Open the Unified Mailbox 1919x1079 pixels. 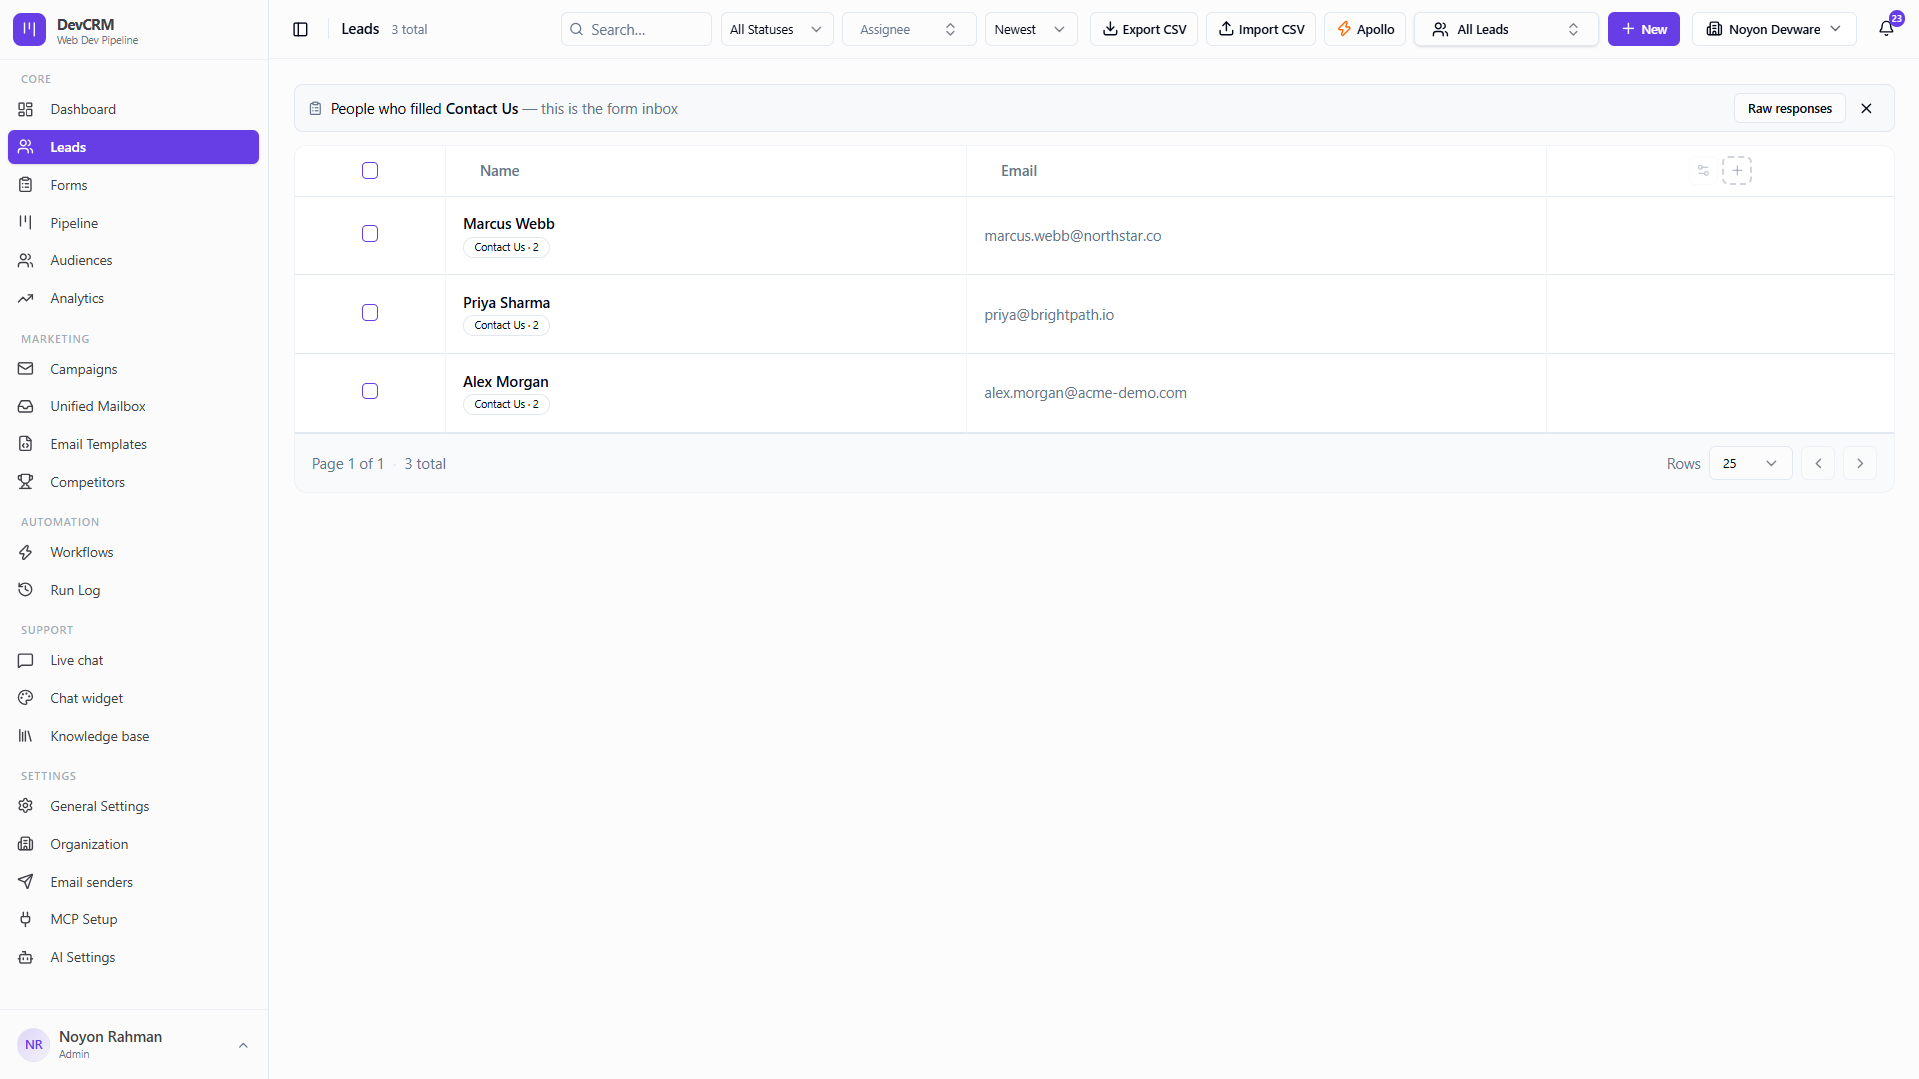(x=133, y=406)
